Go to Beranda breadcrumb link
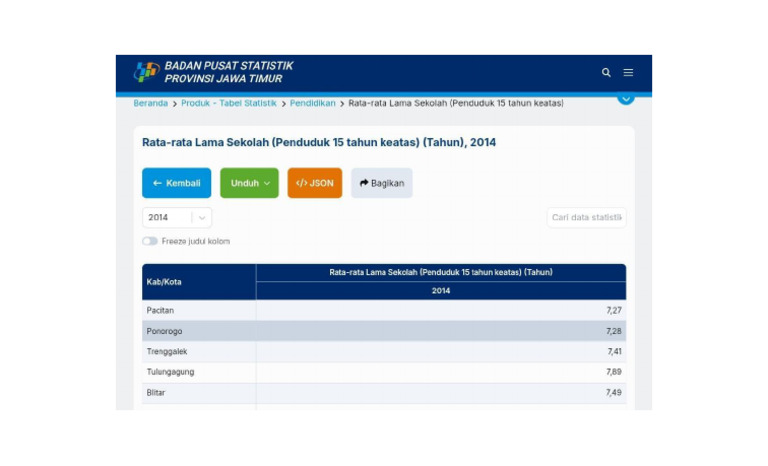This screenshot has height=466, width=768. pyautogui.click(x=150, y=103)
